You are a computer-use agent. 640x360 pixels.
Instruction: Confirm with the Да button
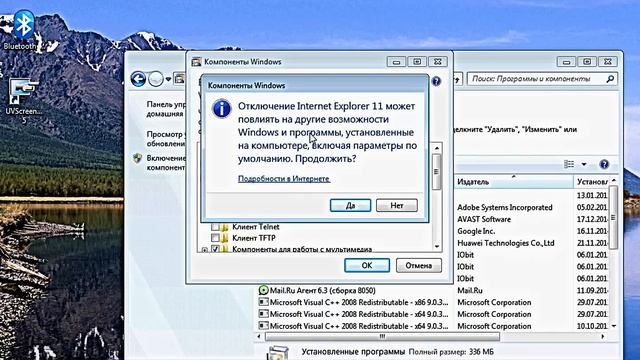click(350, 205)
